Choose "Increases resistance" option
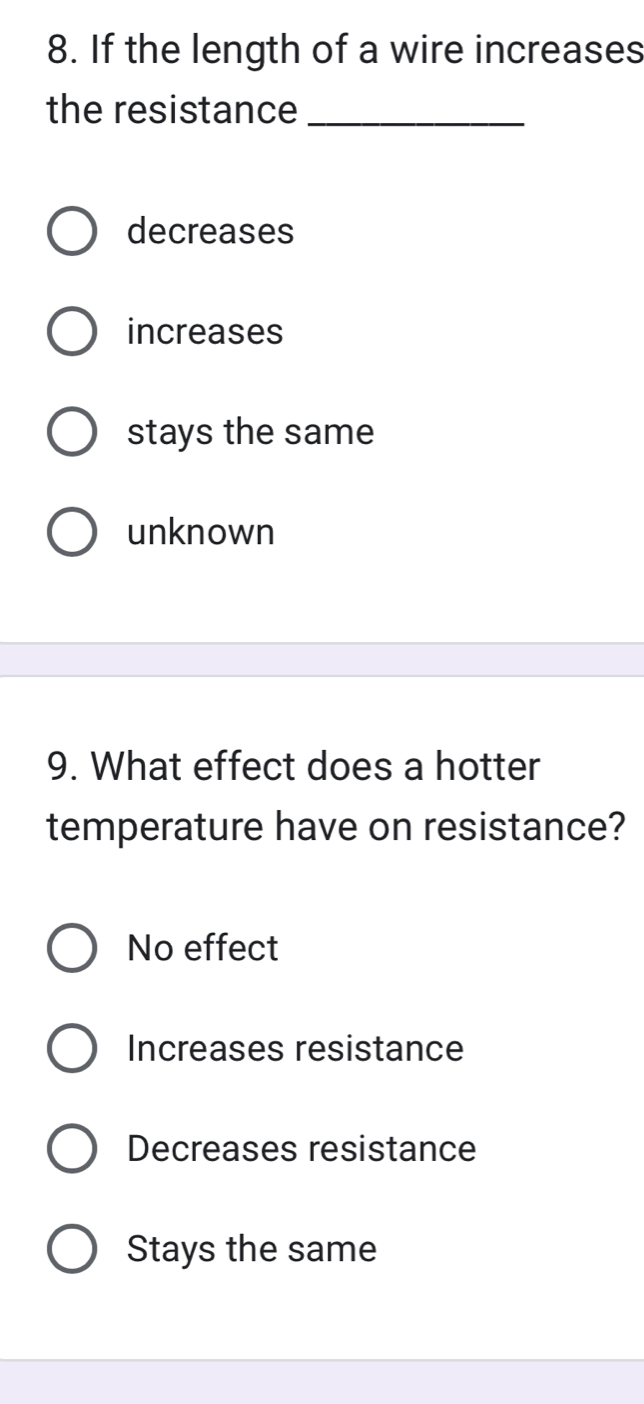644x1404 pixels. [x=73, y=1048]
